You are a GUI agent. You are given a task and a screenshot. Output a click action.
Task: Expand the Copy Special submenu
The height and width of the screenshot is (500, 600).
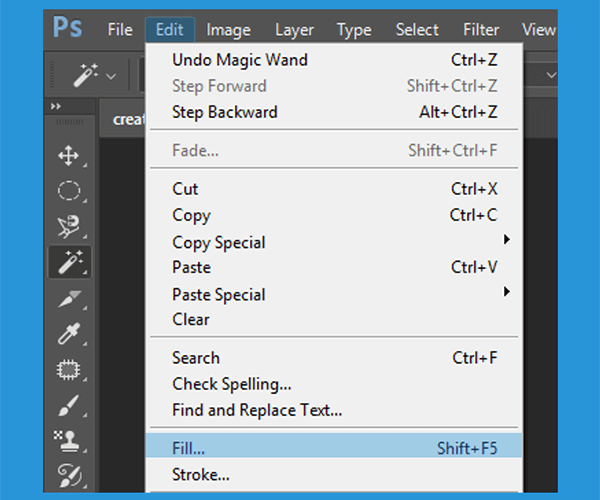click(x=507, y=239)
